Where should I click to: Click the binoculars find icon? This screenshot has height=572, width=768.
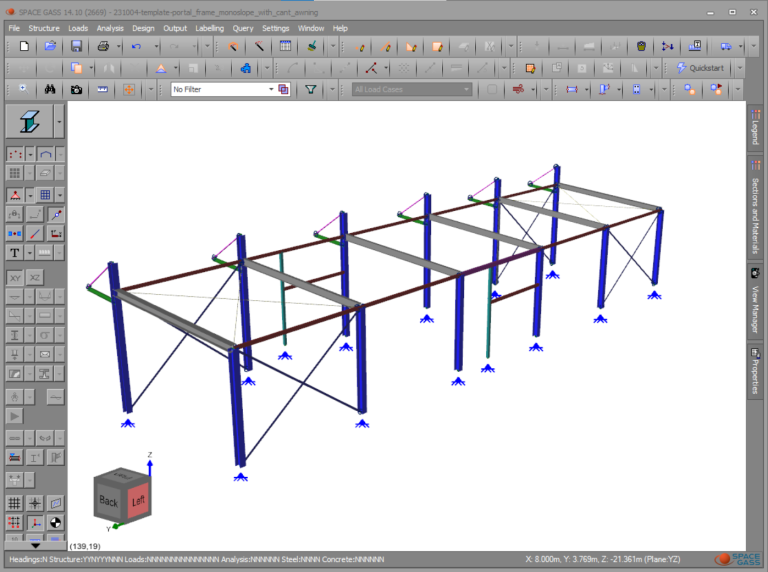[51, 89]
